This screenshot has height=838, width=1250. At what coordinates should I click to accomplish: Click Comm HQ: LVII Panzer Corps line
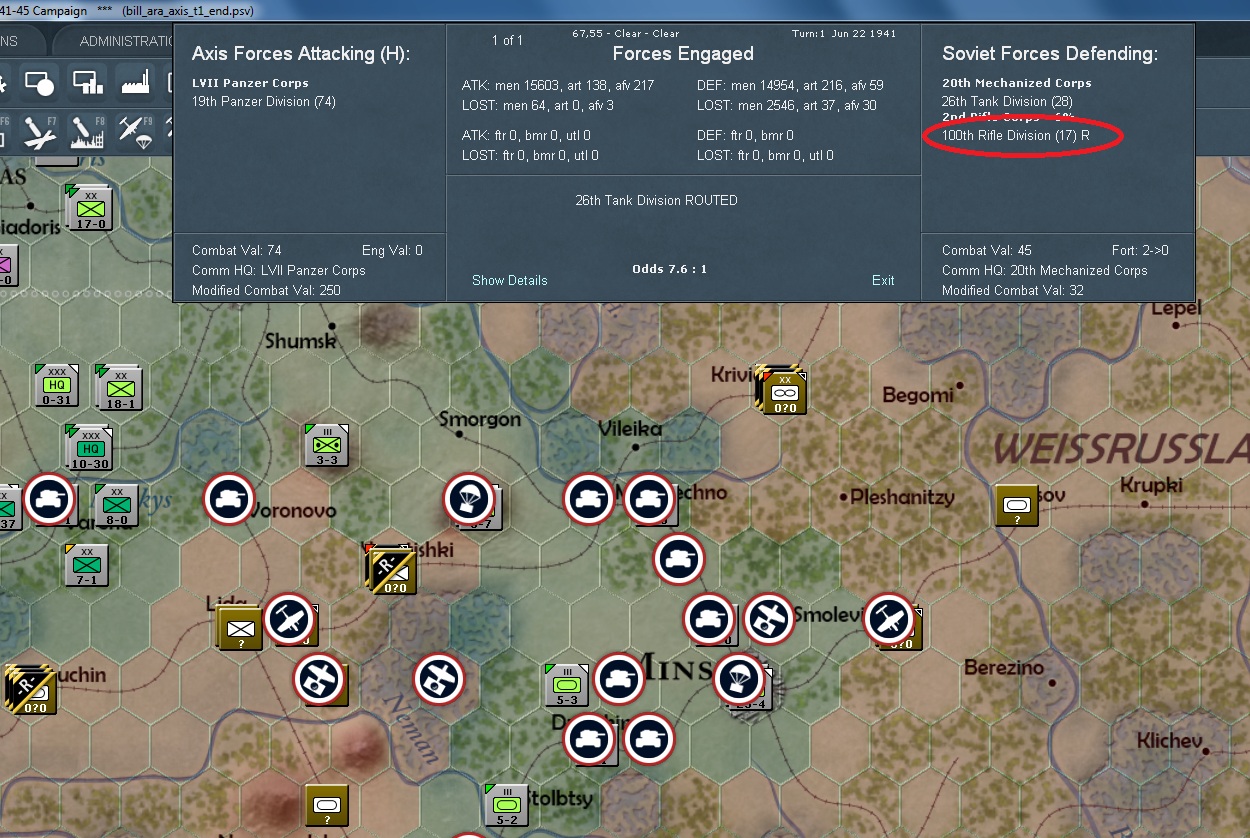tap(279, 270)
